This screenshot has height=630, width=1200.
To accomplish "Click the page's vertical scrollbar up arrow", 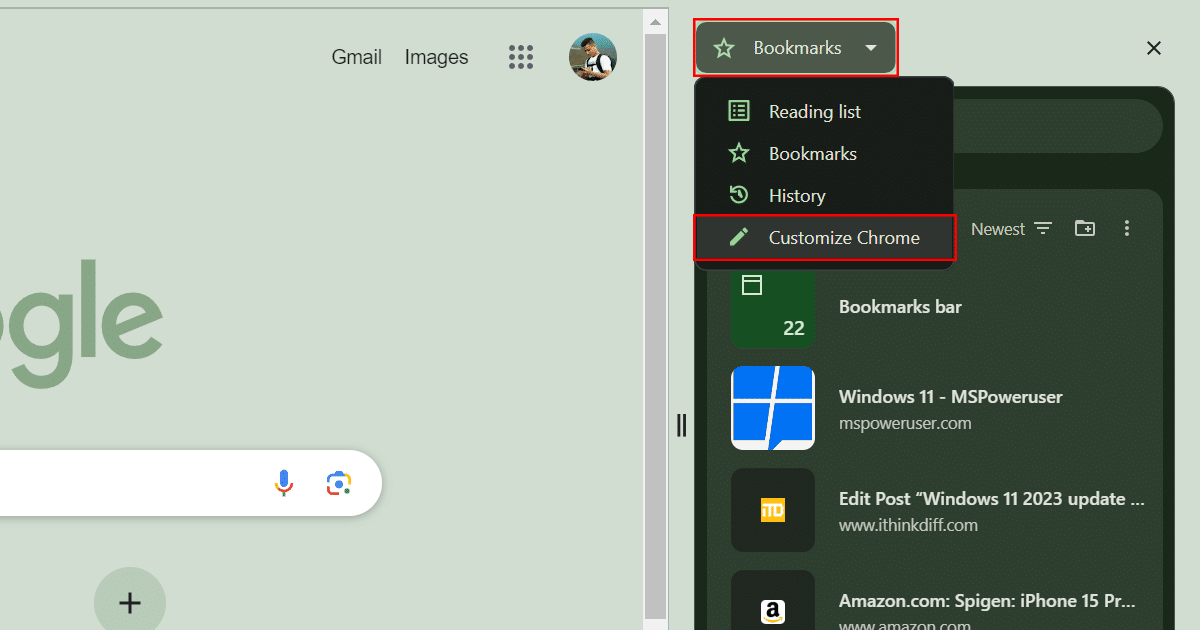I will click(x=655, y=21).
